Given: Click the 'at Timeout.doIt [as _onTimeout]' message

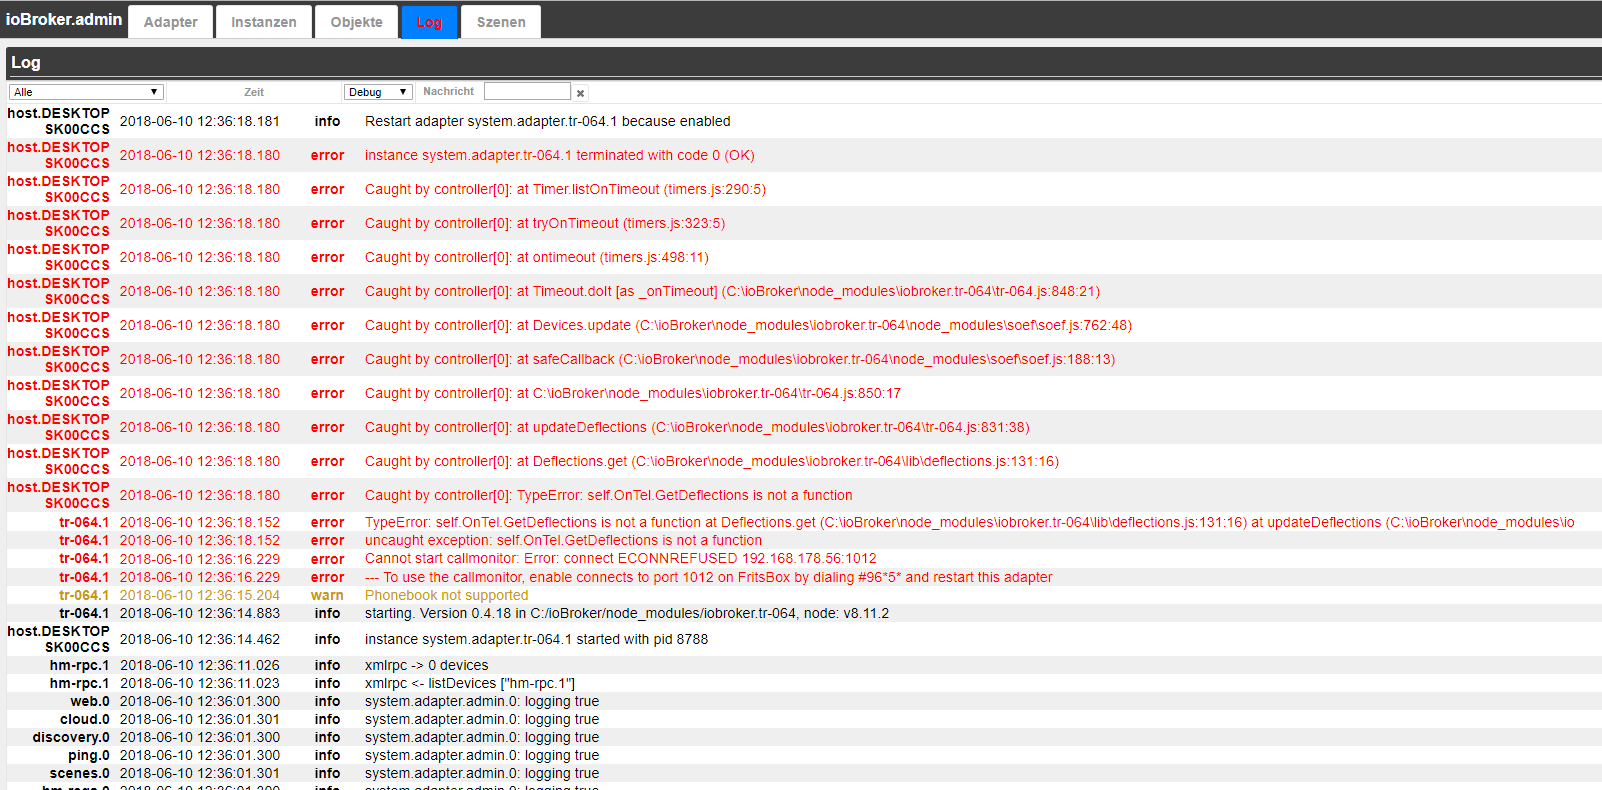Looking at the screenshot, I should point(732,291).
